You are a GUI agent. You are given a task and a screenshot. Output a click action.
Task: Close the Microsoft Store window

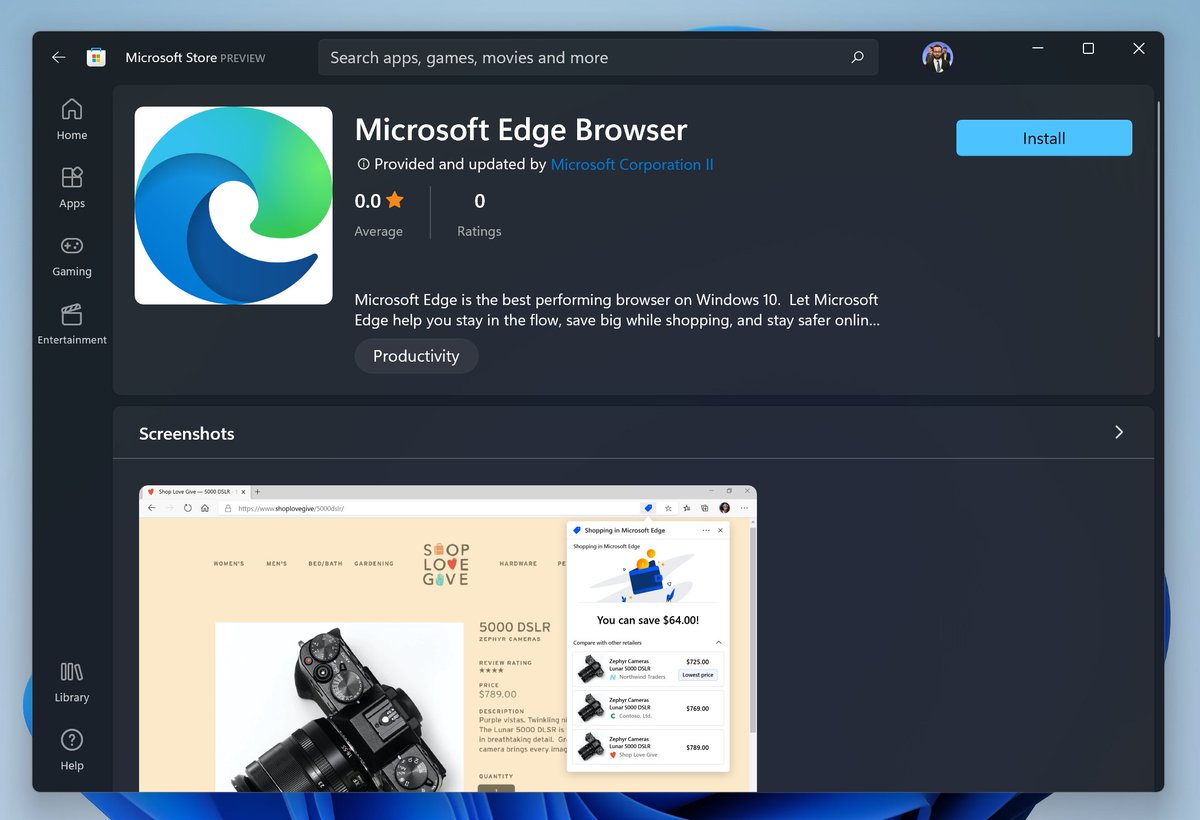[x=1139, y=48]
